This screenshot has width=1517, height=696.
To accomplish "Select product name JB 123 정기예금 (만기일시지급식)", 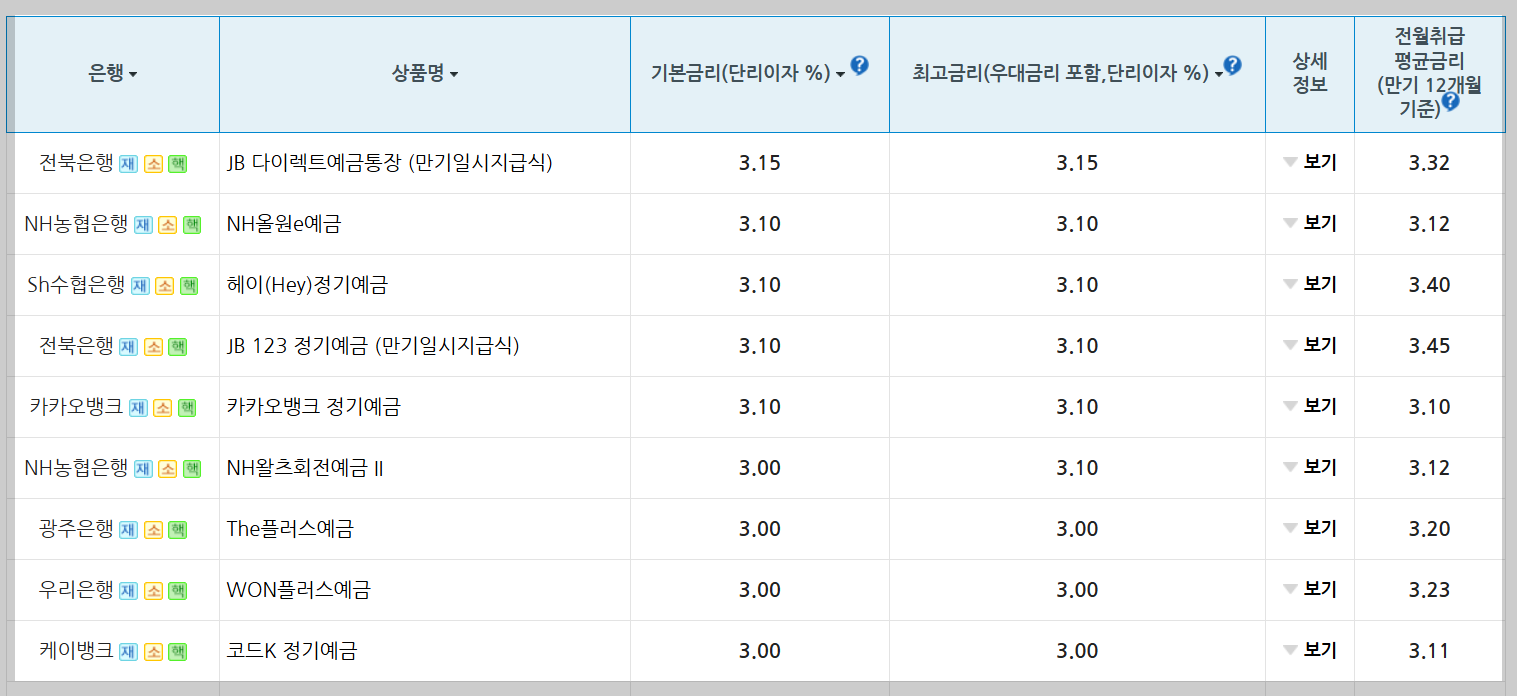I will coord(373,346).
